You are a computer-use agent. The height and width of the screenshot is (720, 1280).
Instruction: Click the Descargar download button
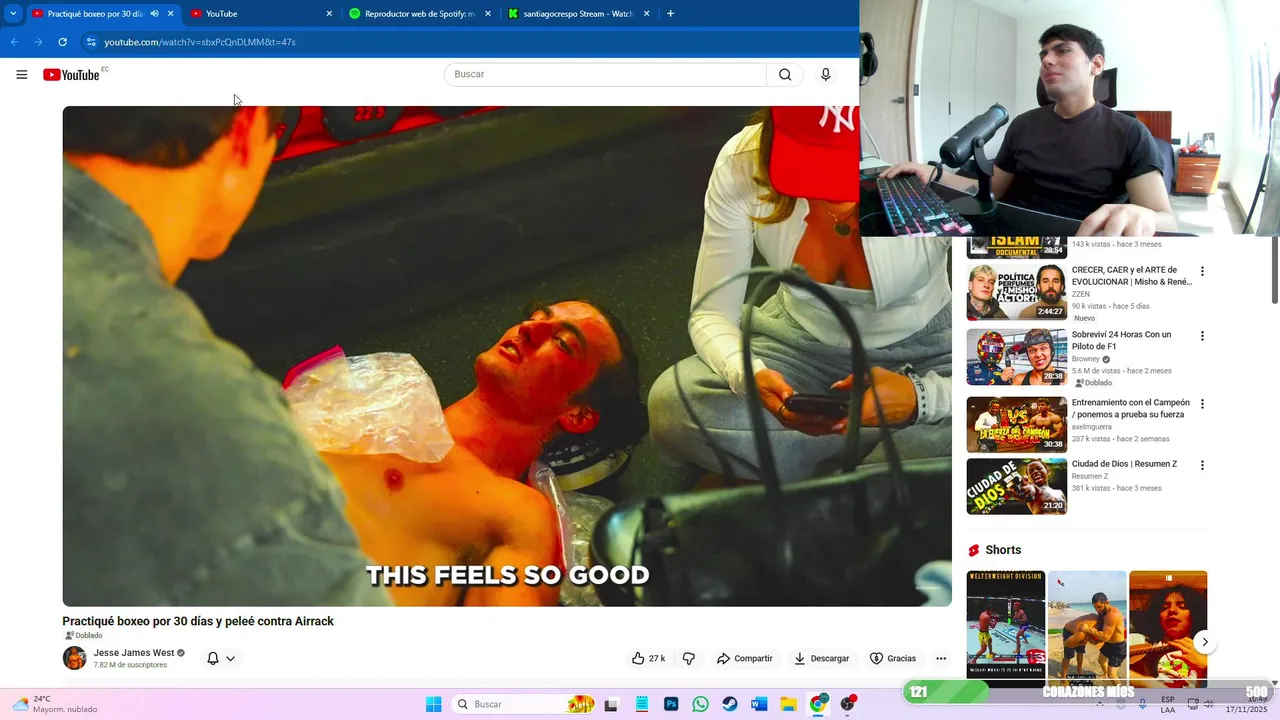(x=821, y=658)
